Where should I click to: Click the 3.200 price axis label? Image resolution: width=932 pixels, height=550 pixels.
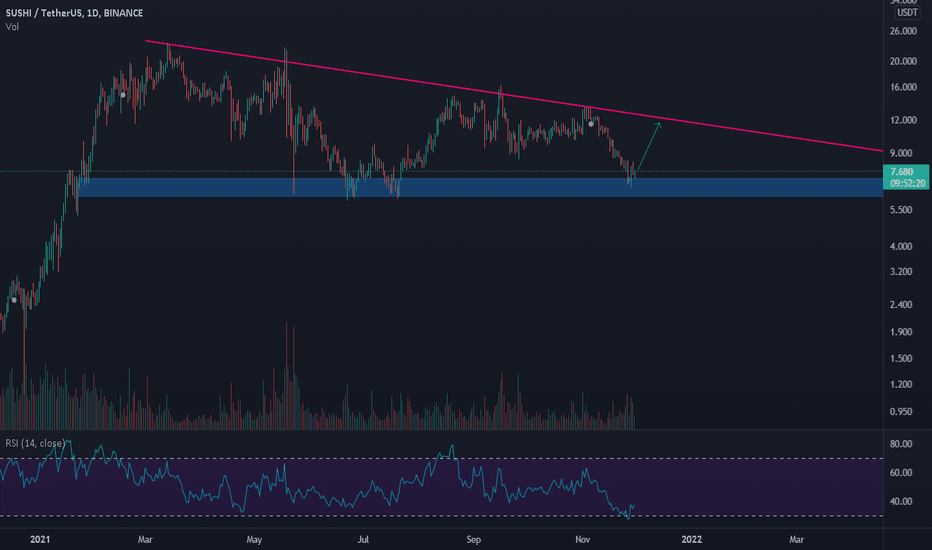(901, 272)
